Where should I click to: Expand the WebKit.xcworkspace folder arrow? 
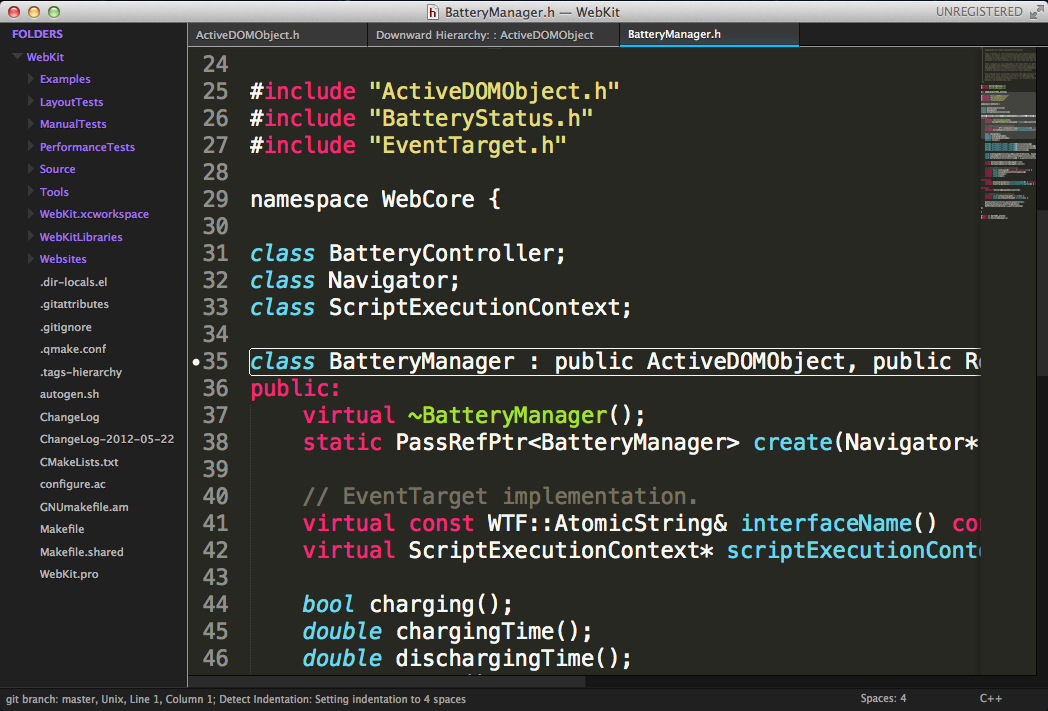coord(31,214)
